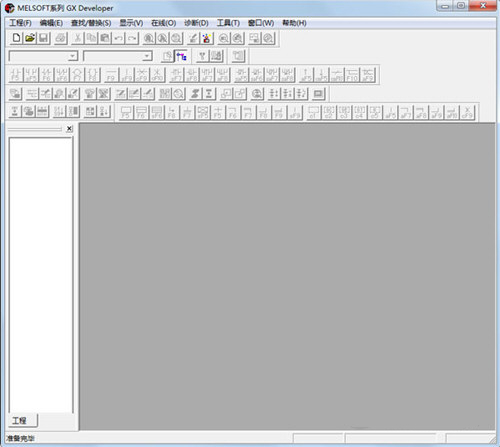Viewport: 500px width, 447px height.
Task: Click the status bar text in the bottom-left corner
Action: point(20,438)
